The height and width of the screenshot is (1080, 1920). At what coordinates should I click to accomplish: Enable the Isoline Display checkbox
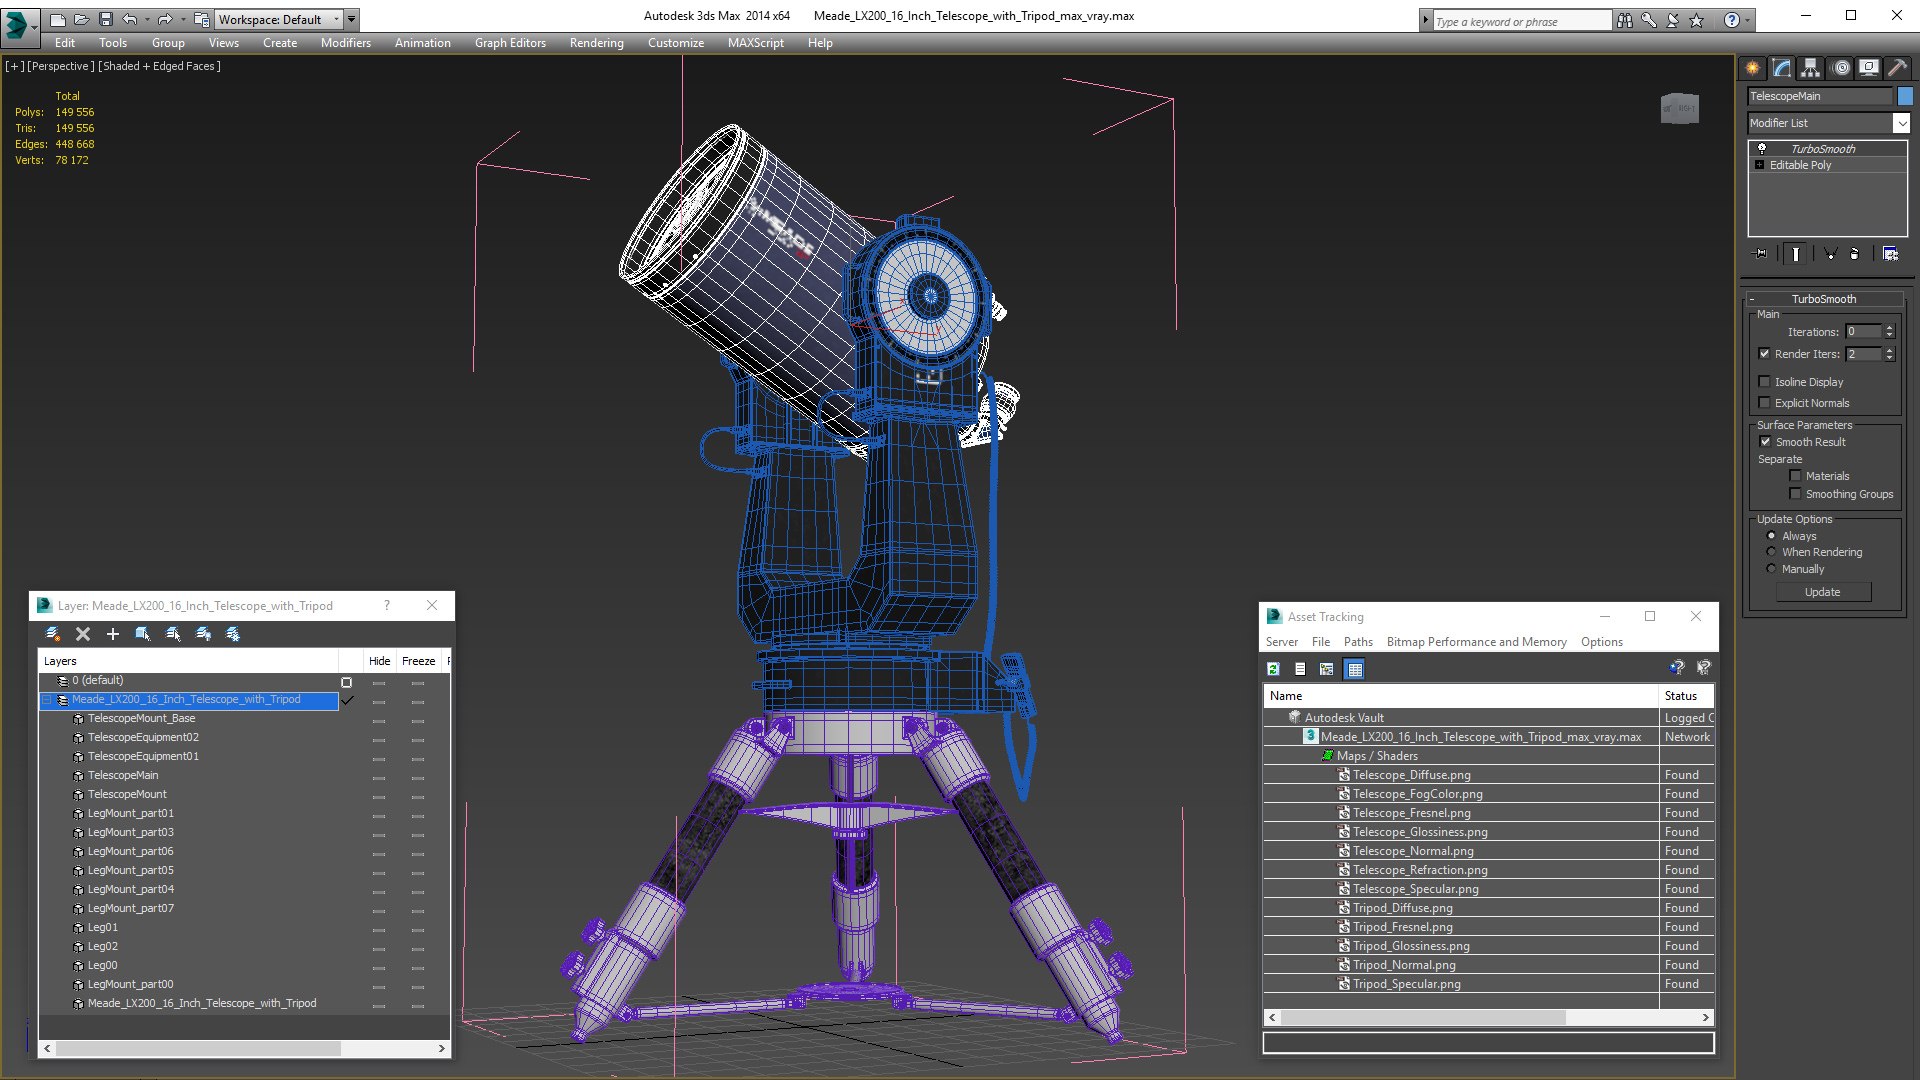(x=1765, y=382)
